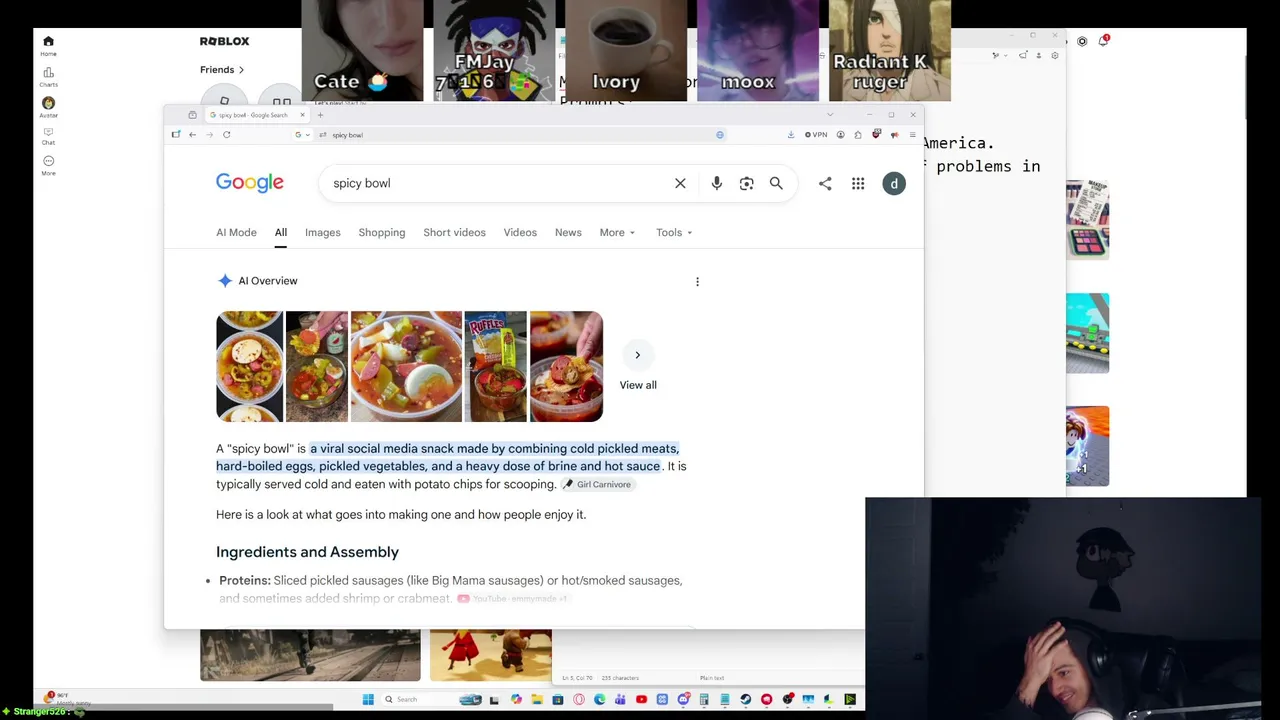
Task: Open the Girl Carnivore source link
Action: click(597, 484)
